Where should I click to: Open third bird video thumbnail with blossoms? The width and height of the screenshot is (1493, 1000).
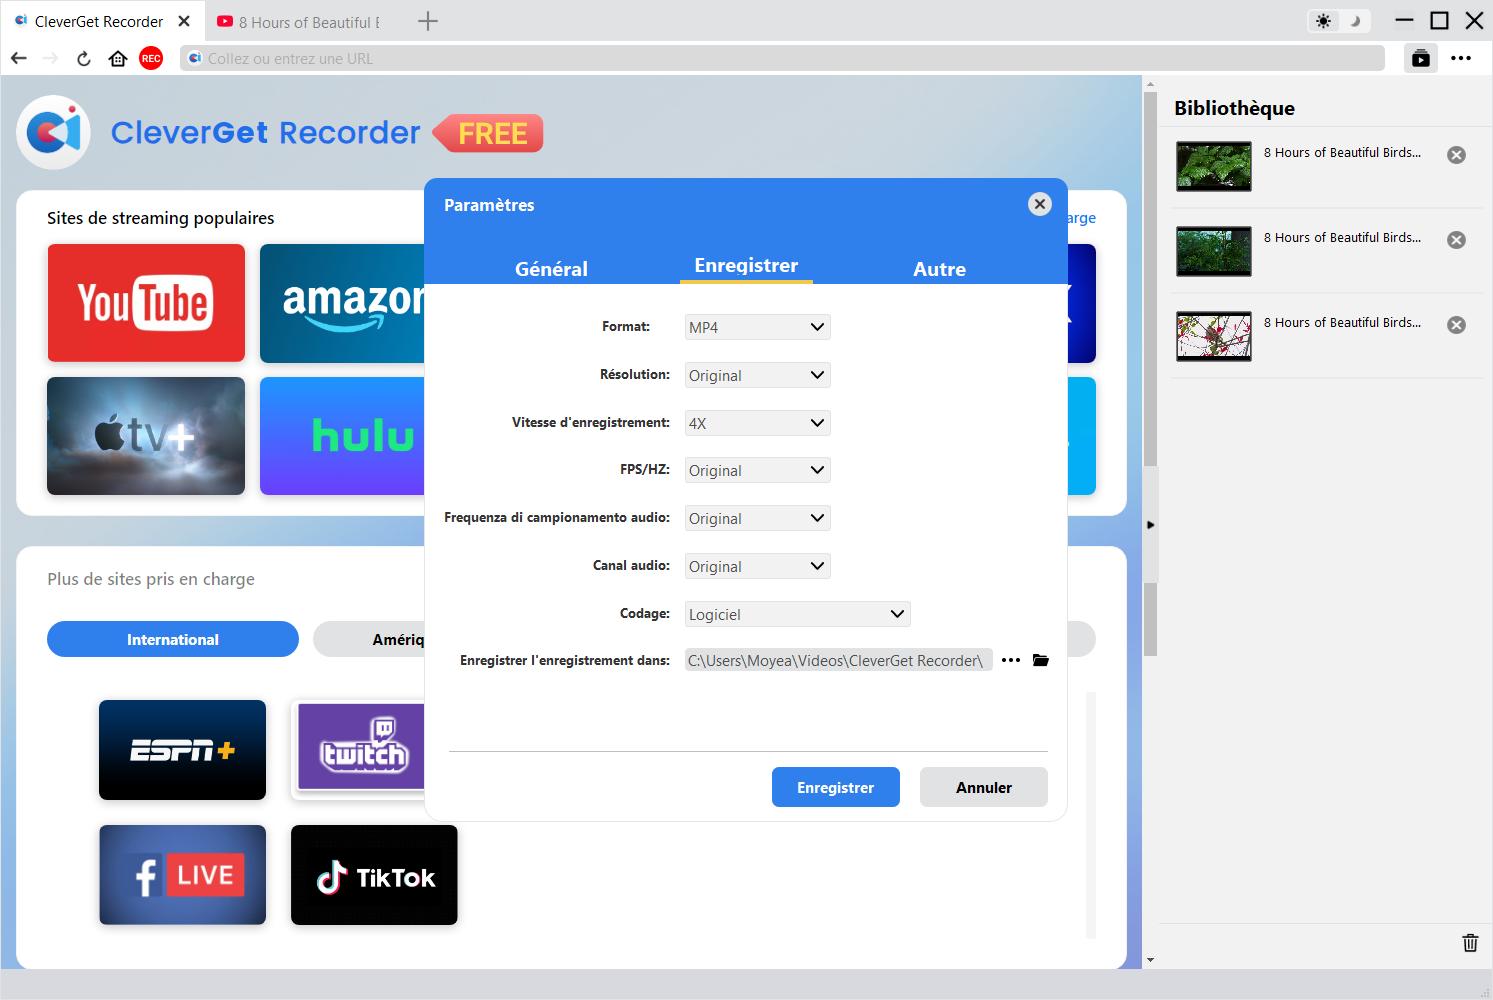[1214, 336]
